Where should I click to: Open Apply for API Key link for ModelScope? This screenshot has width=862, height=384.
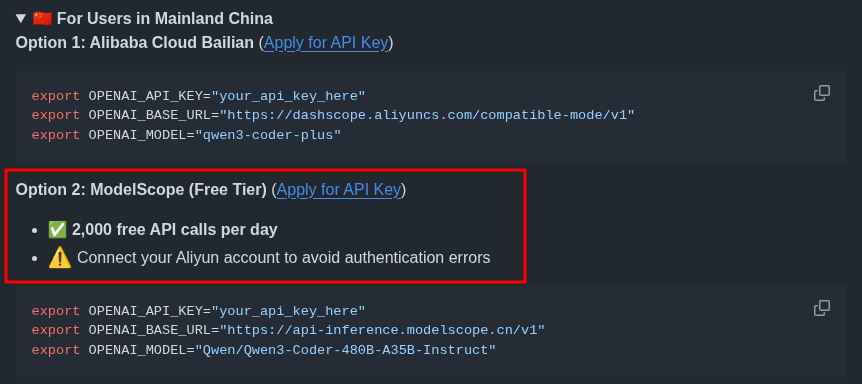click(x=339, y=190)
